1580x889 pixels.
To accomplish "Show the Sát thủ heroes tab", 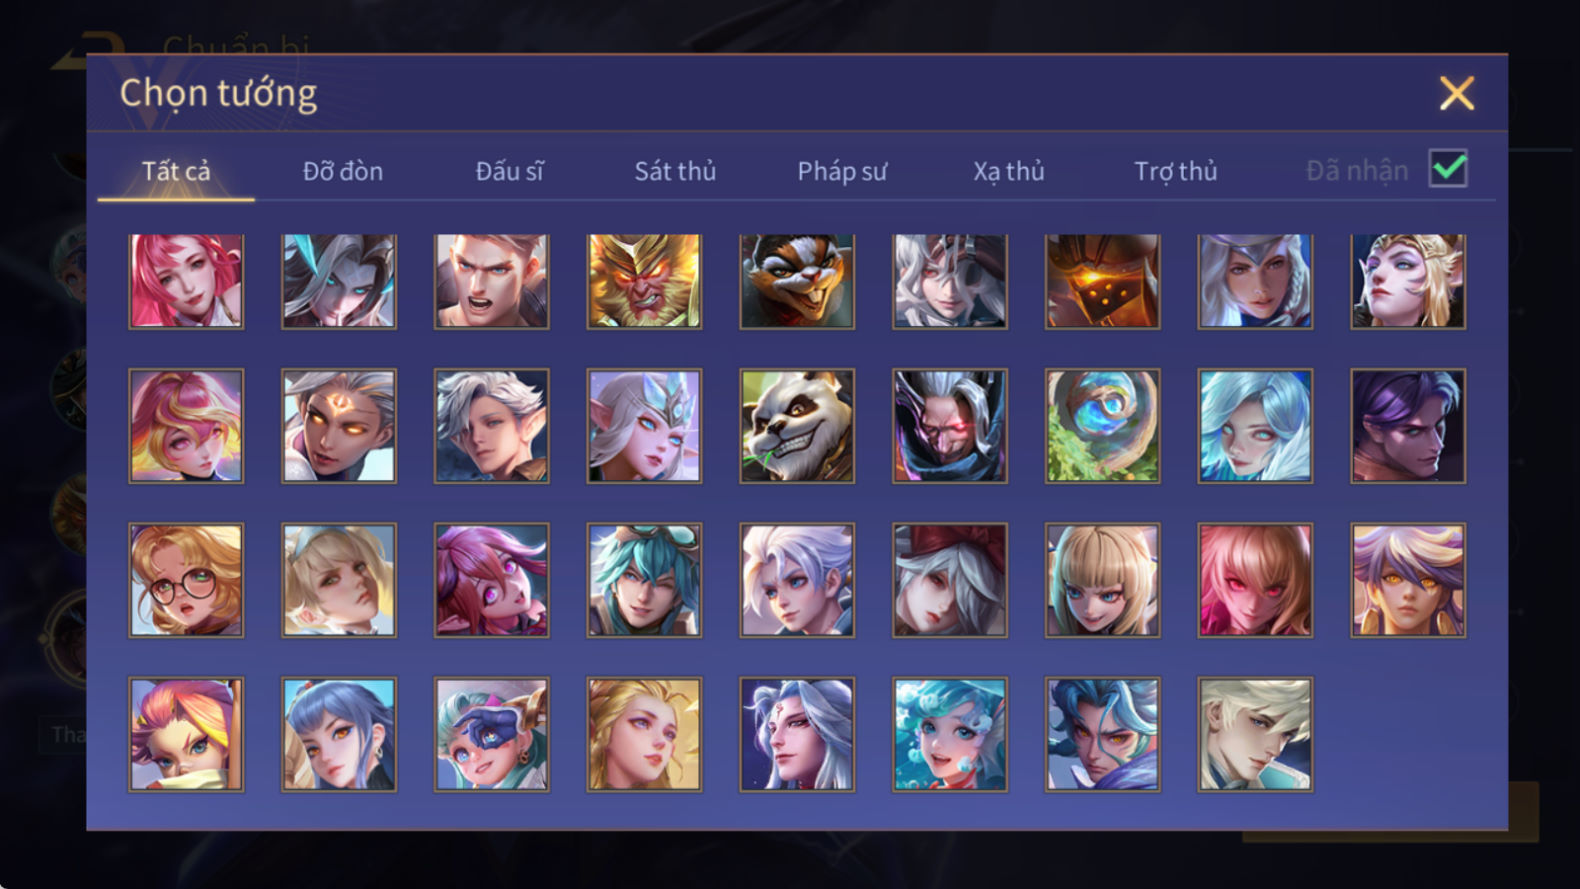I will 675,171.
